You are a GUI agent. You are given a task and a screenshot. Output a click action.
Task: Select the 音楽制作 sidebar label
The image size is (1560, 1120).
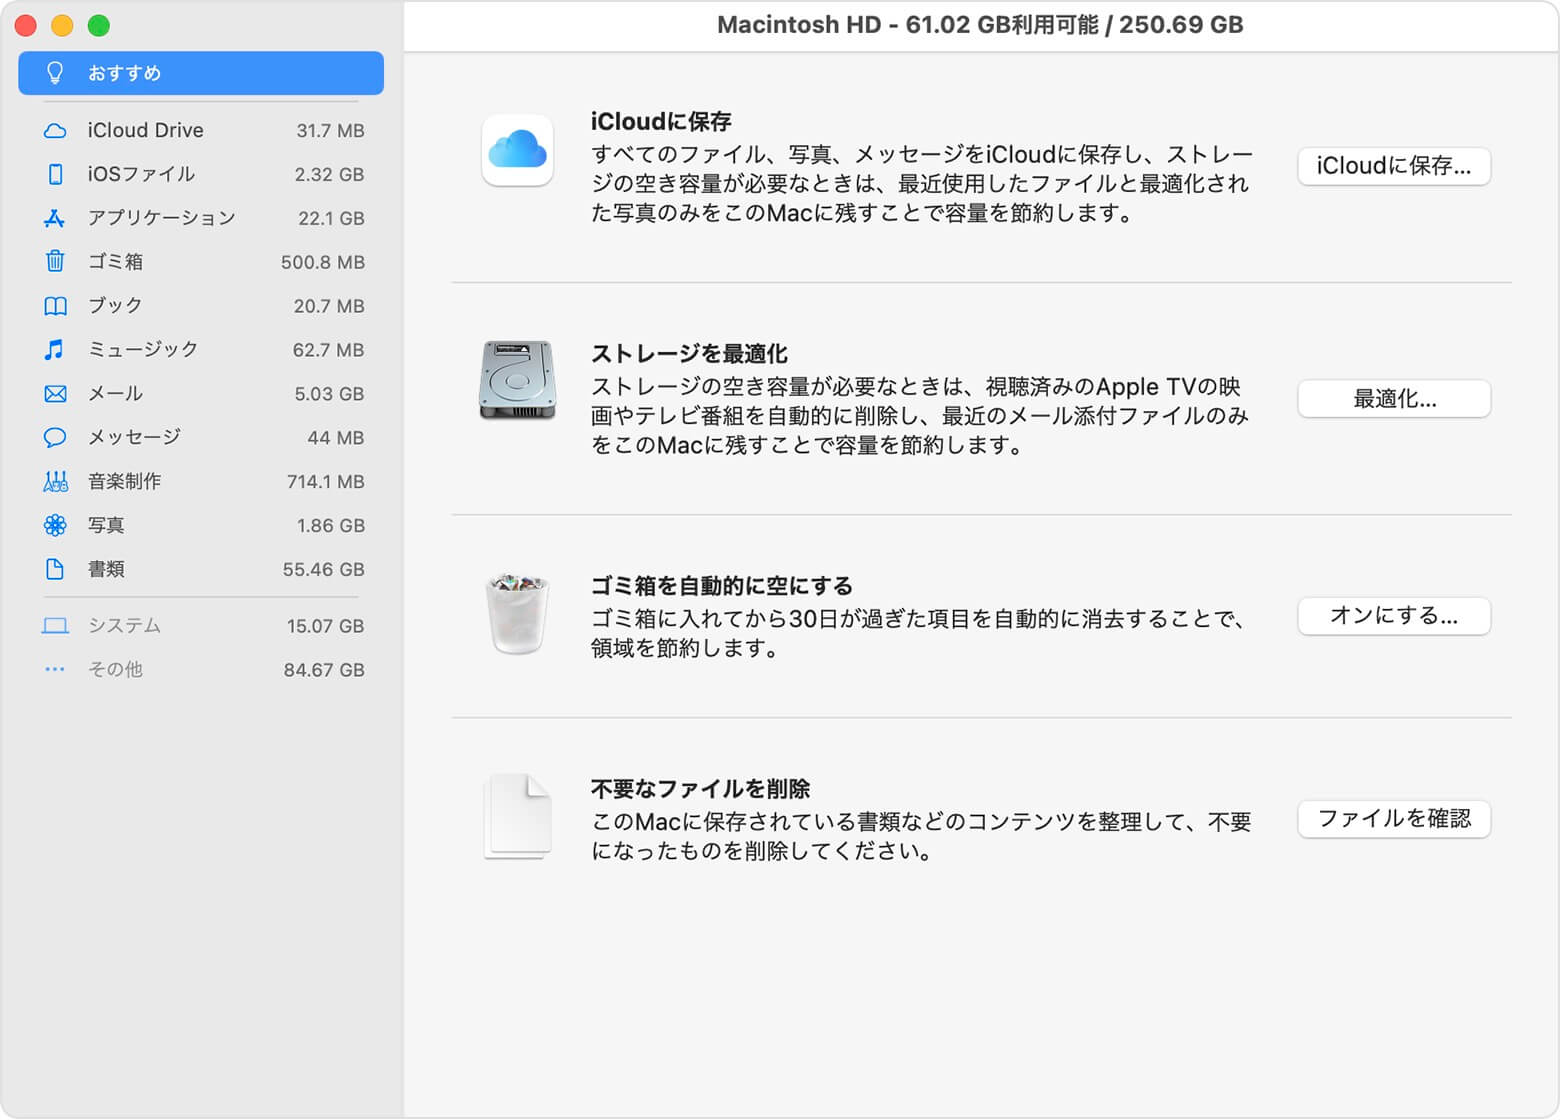pyautogui.click(x=124, y=481)
